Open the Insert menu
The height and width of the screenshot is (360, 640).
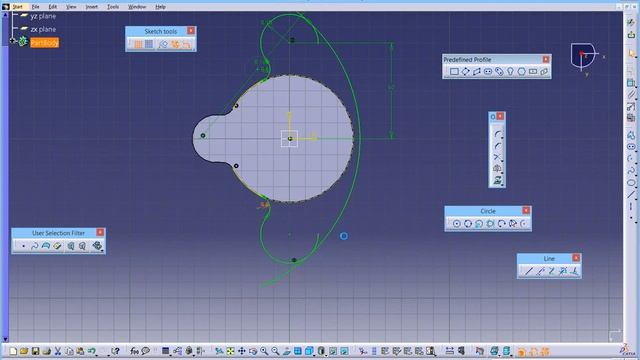pos(91,7)
